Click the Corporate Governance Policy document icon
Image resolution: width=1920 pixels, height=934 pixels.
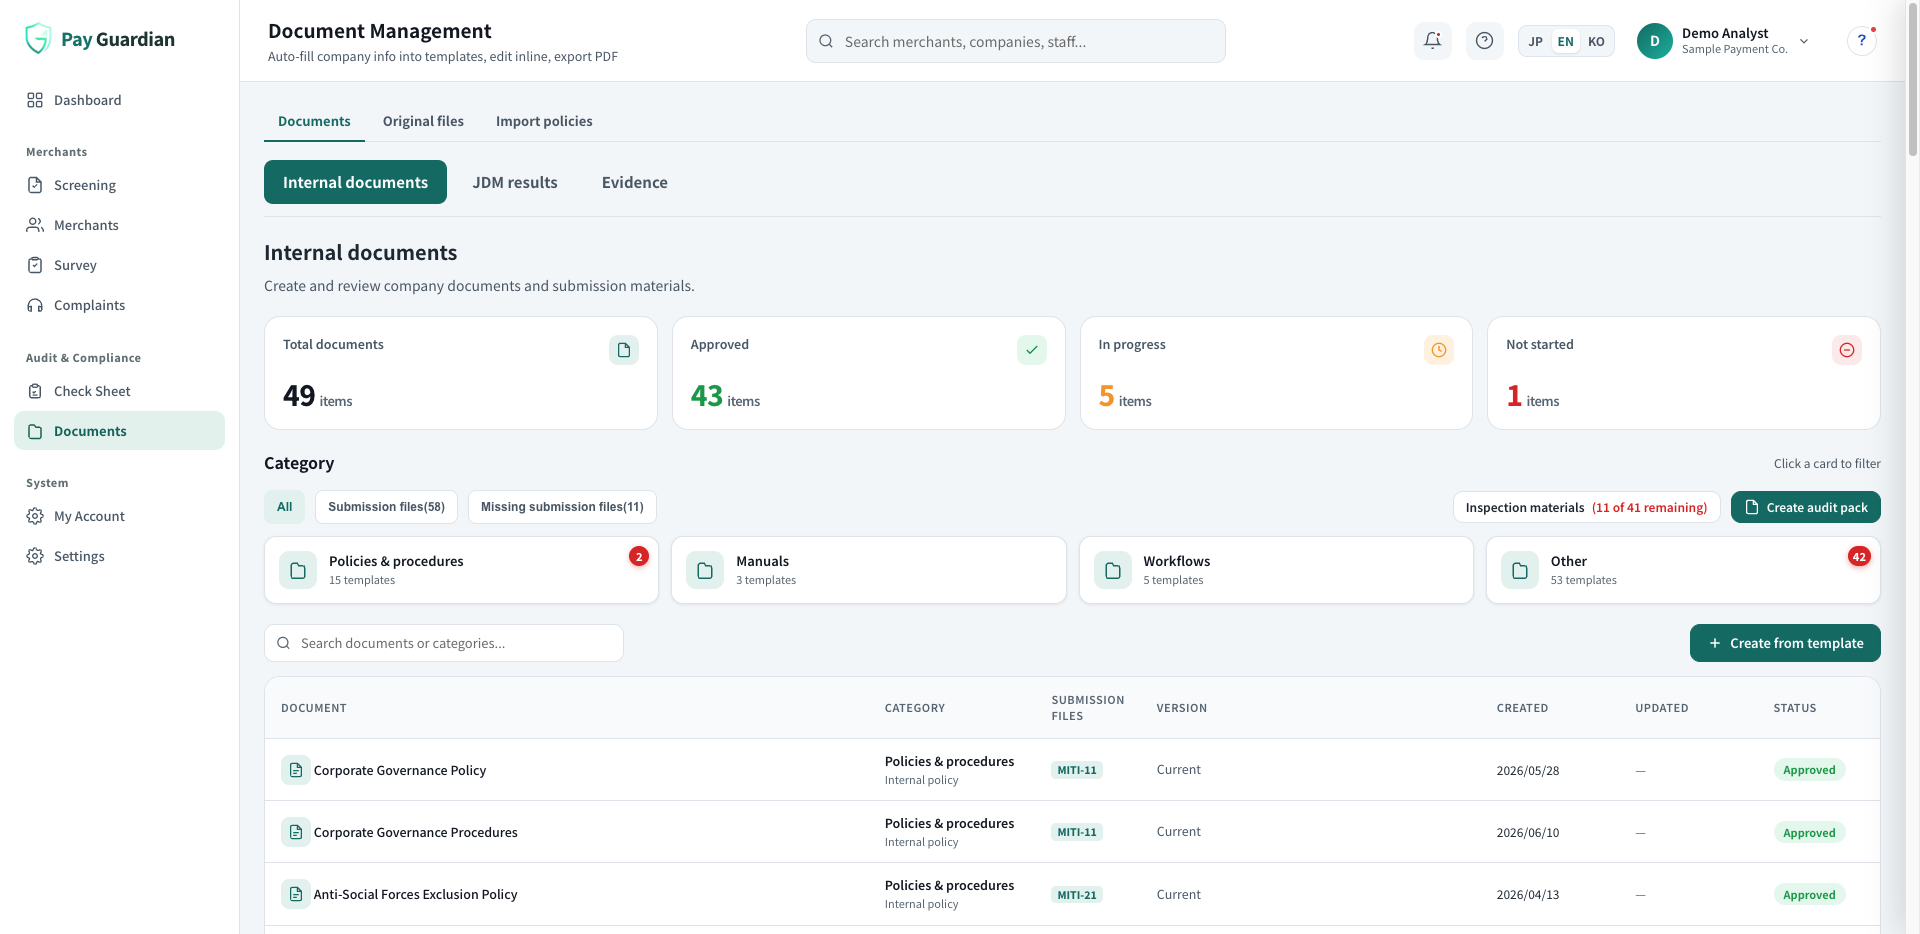[296, 770]
